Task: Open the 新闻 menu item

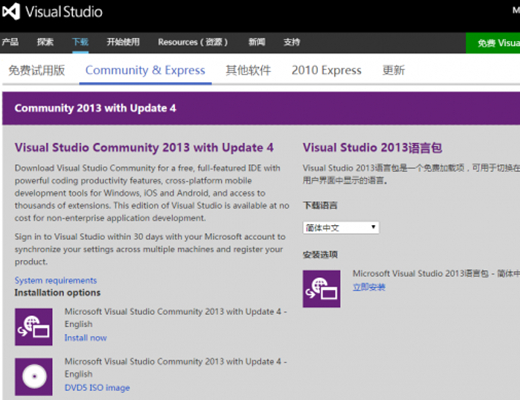Action: pos(257,42)
